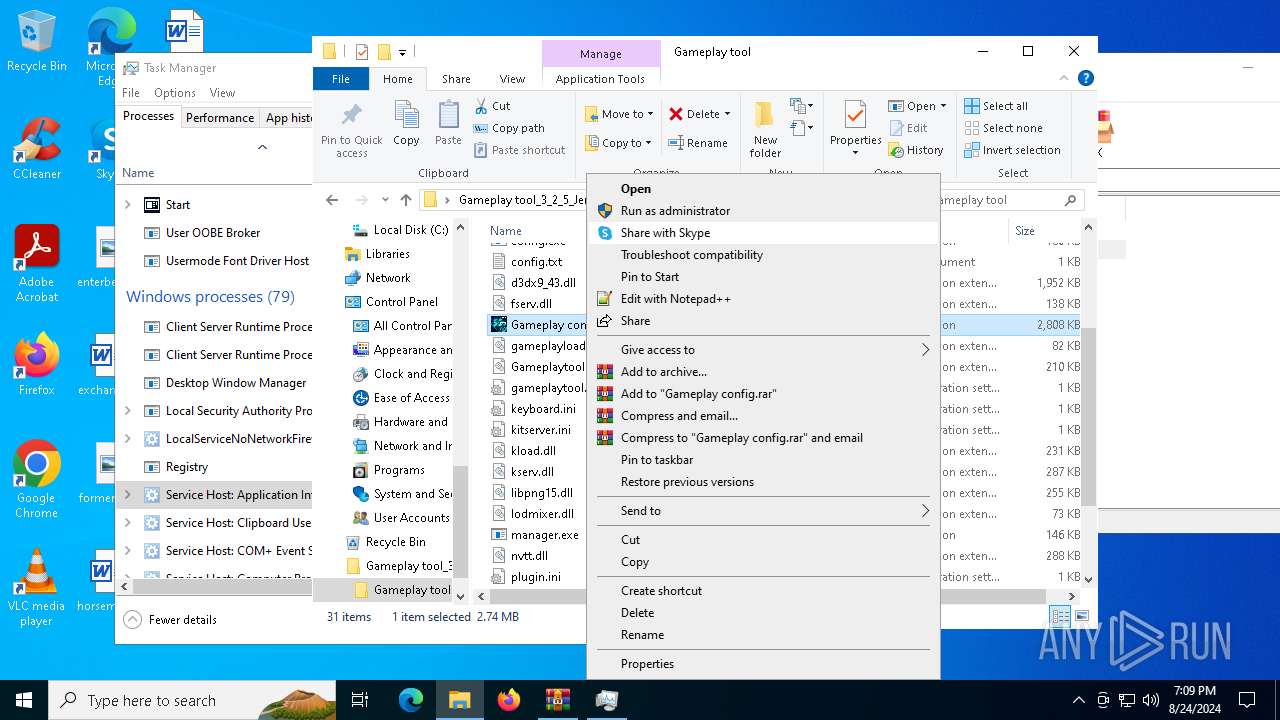Switch to large icons view button
Viewport: 1280px width, 720px height.
pyautogui.click(x=1081, y=616)
